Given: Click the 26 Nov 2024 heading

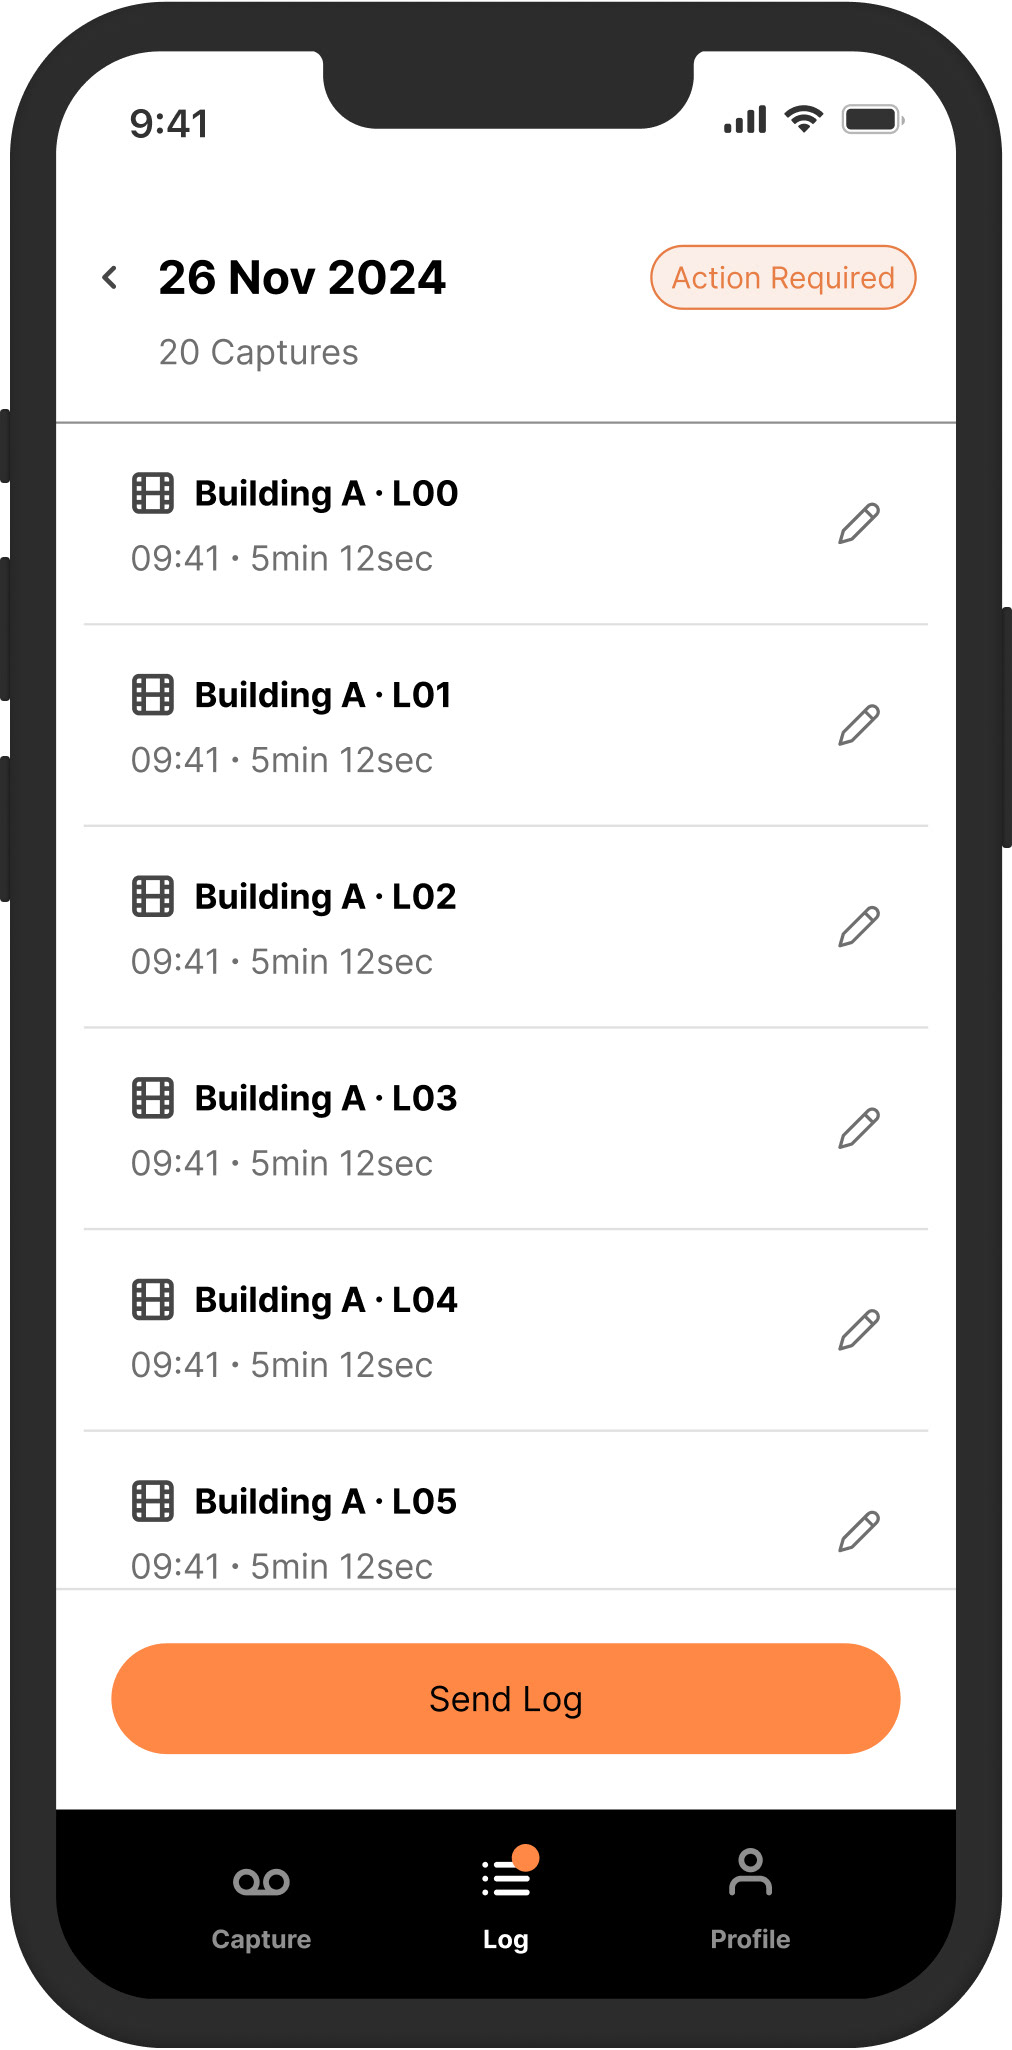Looking at the screenshot, I should (302, 278).
